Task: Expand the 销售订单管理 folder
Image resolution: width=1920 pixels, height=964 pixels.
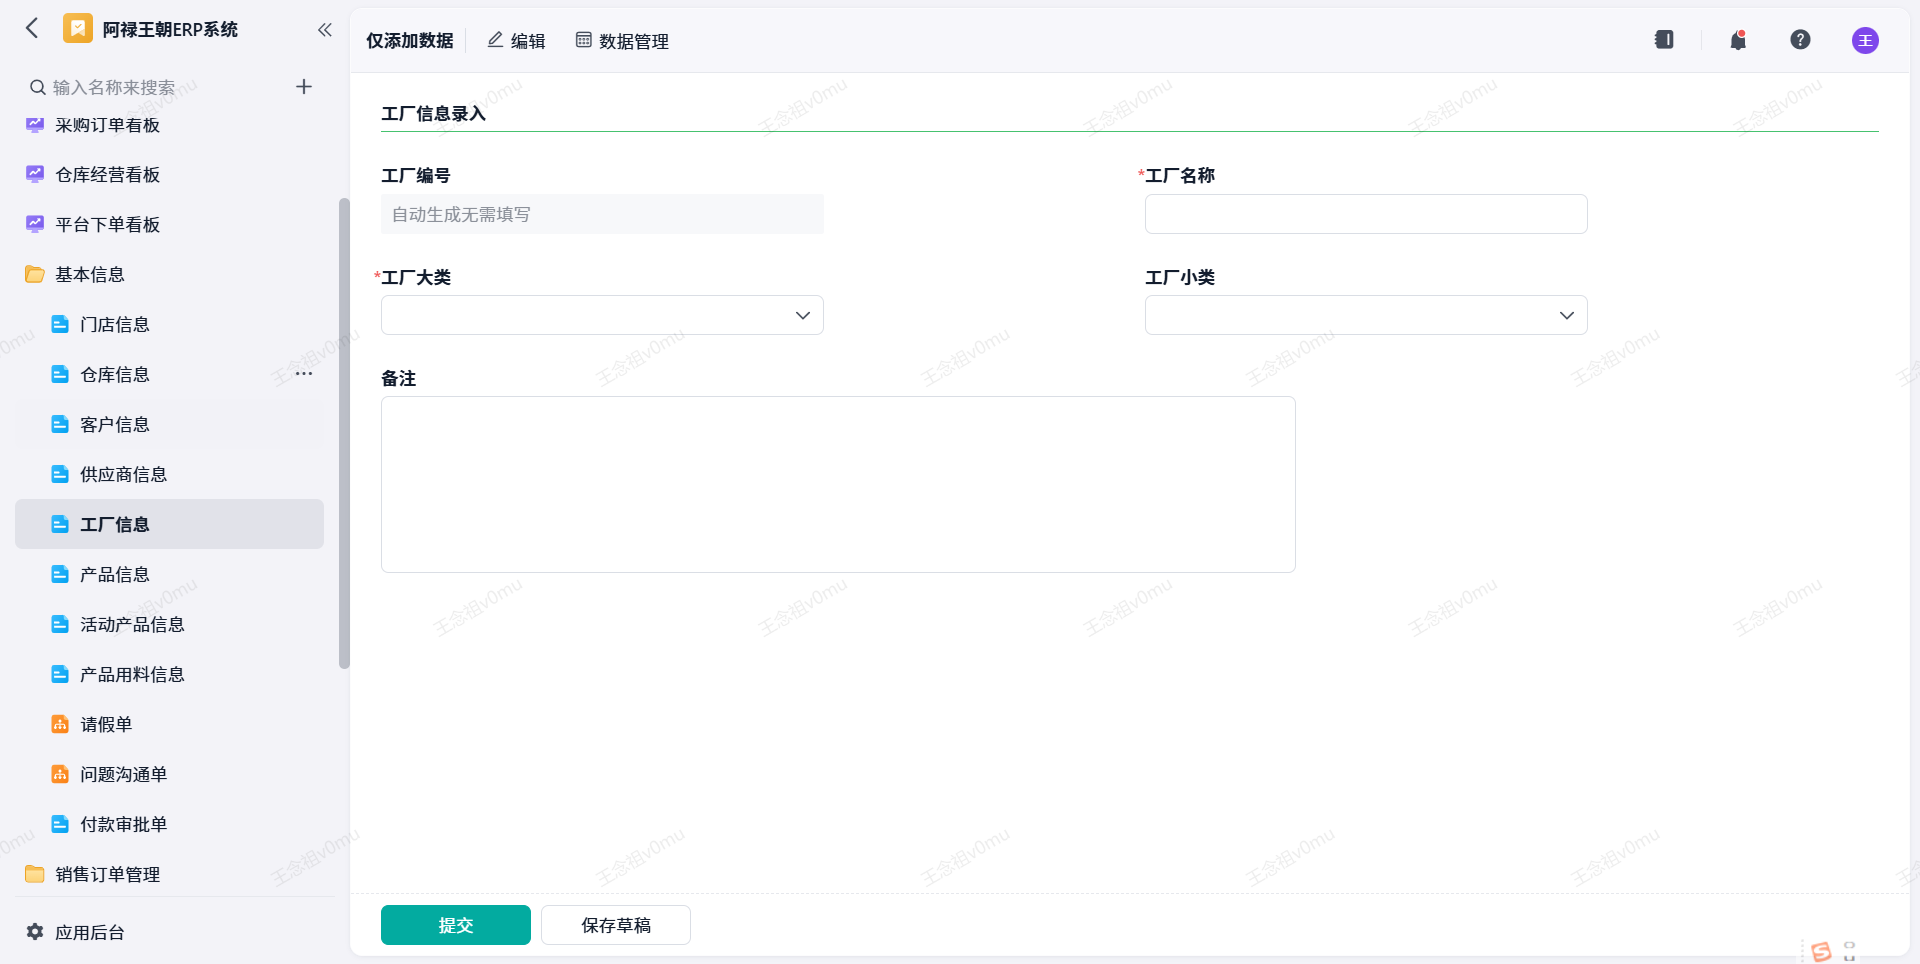Action: click(170, 874)
